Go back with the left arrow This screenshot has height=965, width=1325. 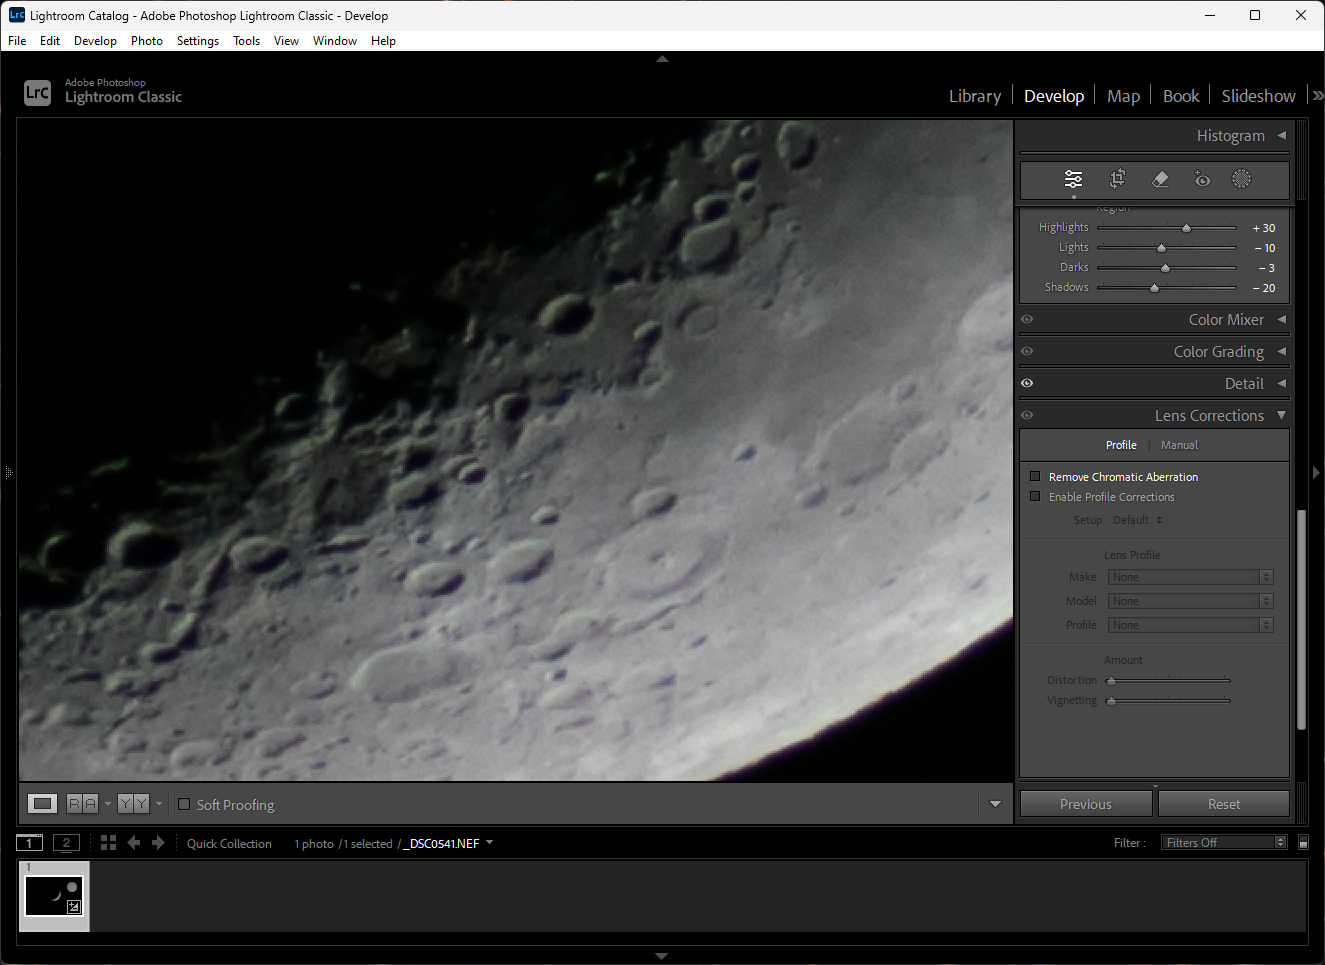[134, 843]
